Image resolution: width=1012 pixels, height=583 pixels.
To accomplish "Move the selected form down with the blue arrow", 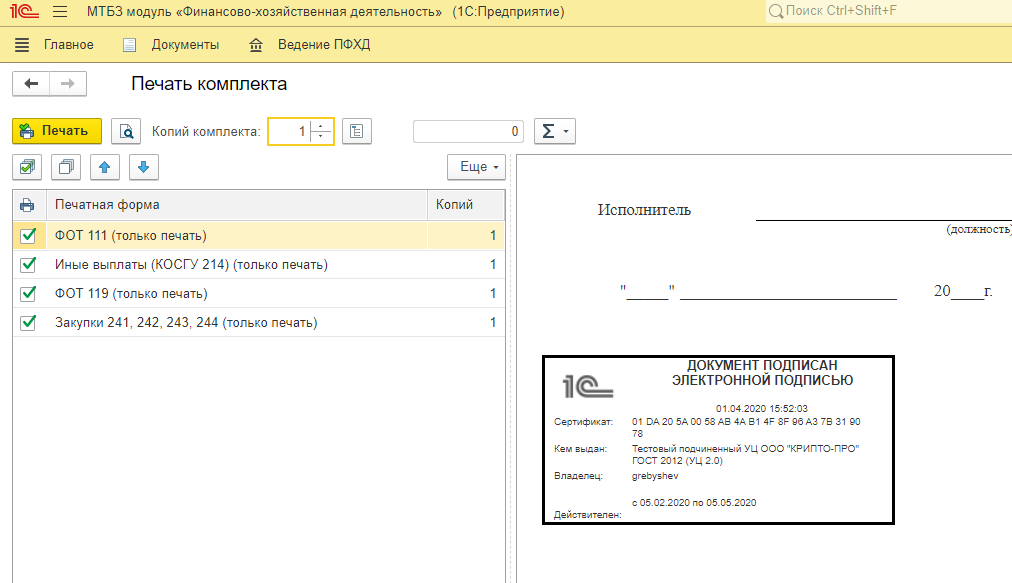I will coord(143,167).
